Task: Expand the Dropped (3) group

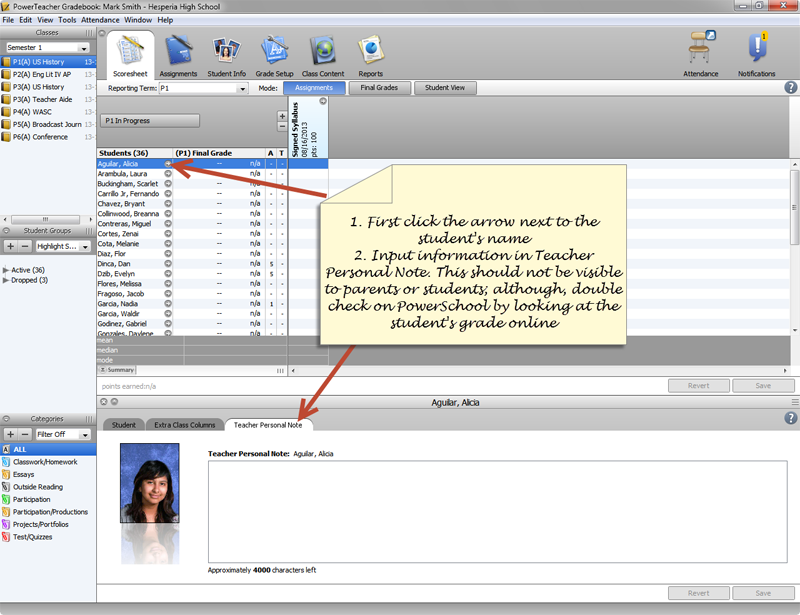Action: coord(6,280)
